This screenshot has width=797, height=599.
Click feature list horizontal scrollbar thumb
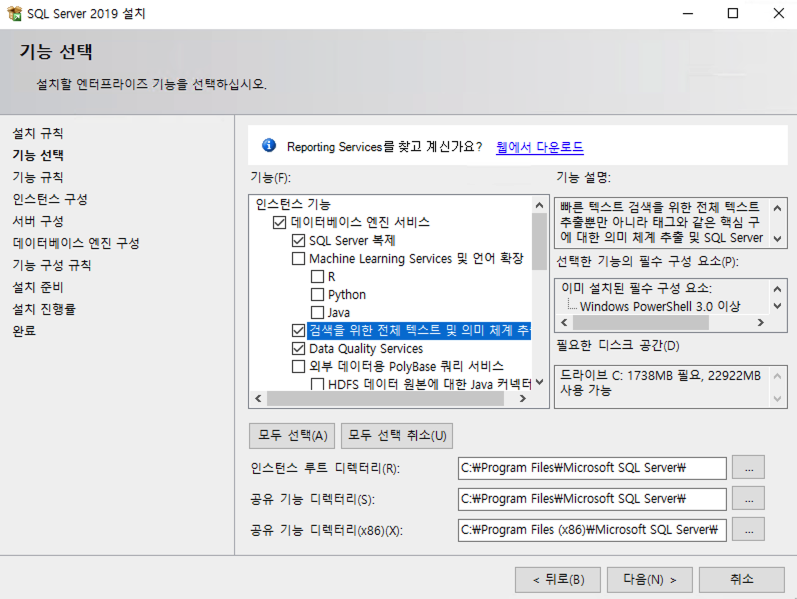point(385,399)
